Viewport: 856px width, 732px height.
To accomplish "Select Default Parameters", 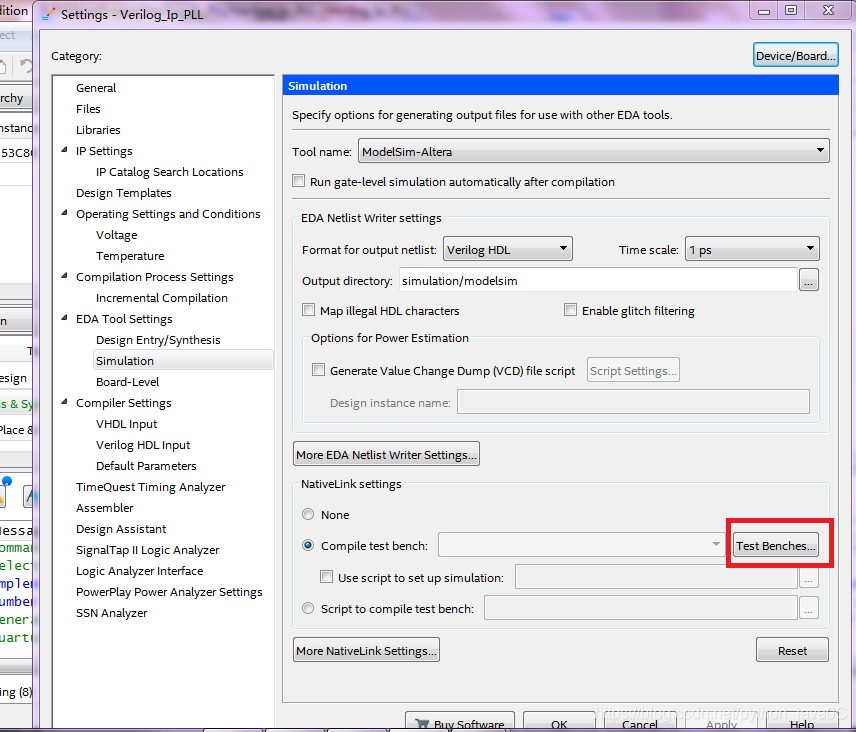I will point(146,466).
